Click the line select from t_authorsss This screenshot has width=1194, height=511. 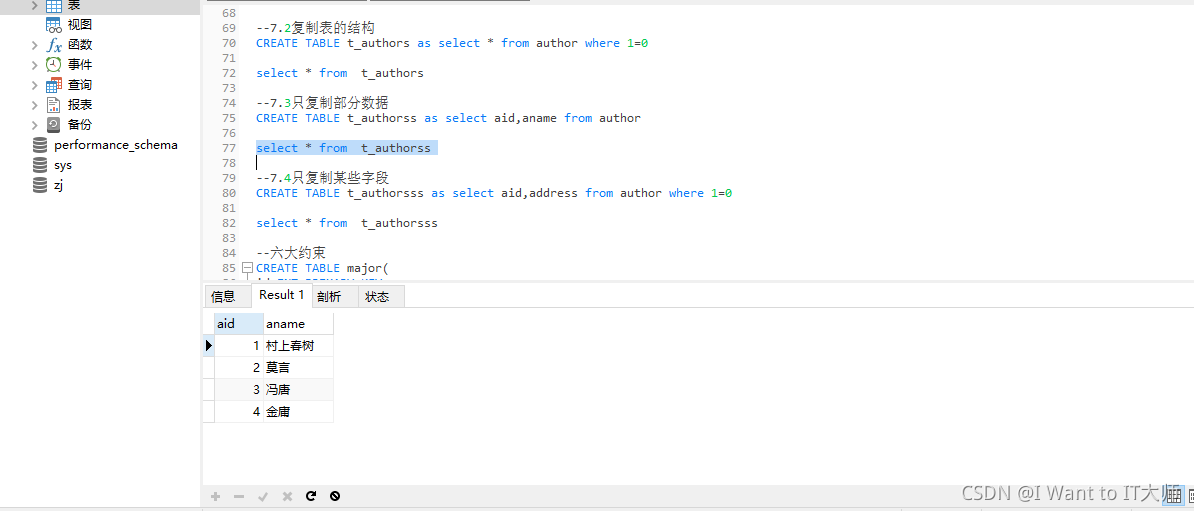tap(346, 222)
